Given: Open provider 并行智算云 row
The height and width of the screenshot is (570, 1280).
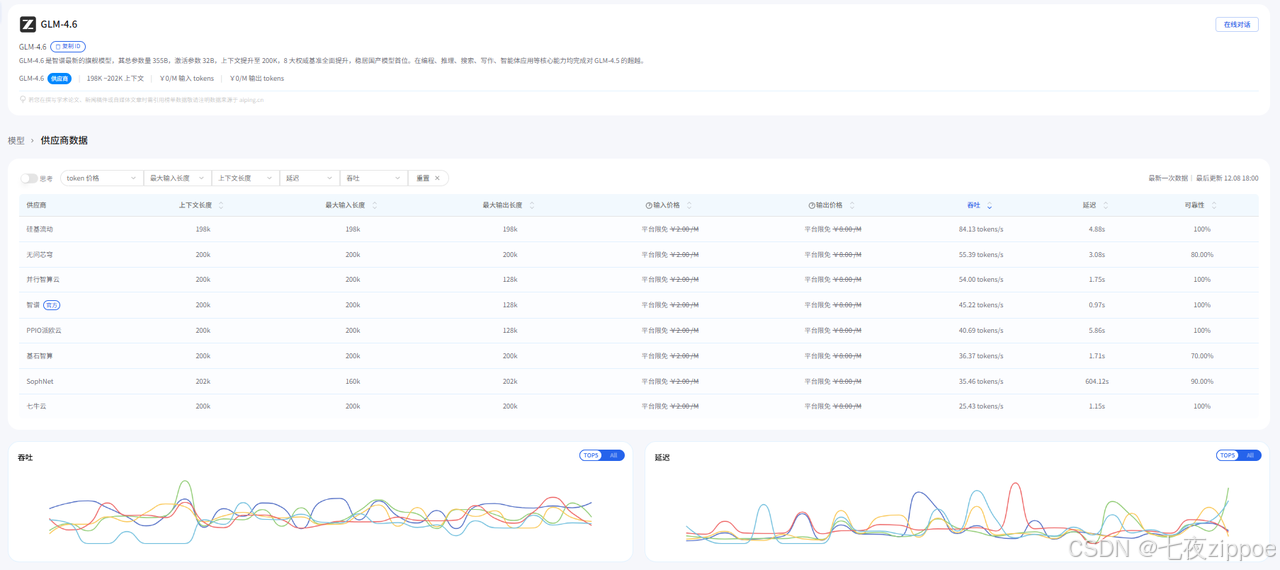Looking at the screenshot, I should [639, 279].
